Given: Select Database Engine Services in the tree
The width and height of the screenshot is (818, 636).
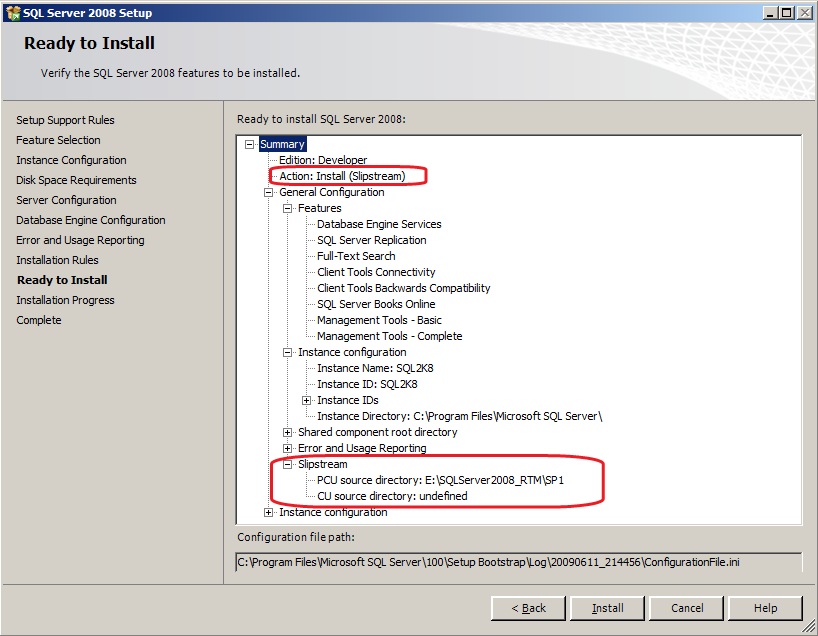Looking at the screenshot, I should [379, 224].
